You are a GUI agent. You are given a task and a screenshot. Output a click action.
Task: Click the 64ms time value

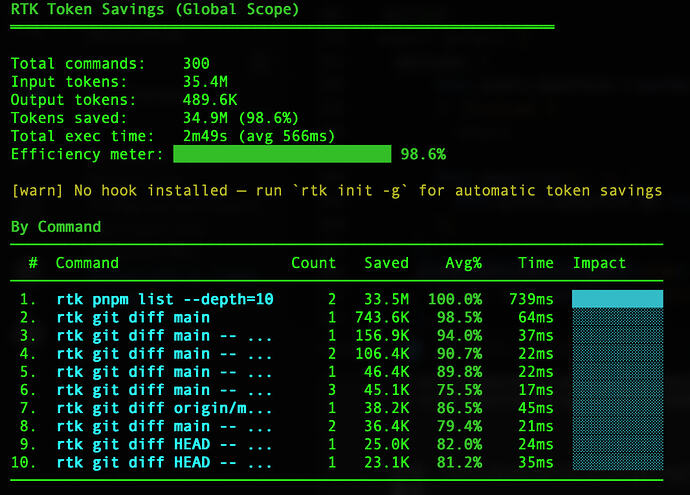click(536, 317)
